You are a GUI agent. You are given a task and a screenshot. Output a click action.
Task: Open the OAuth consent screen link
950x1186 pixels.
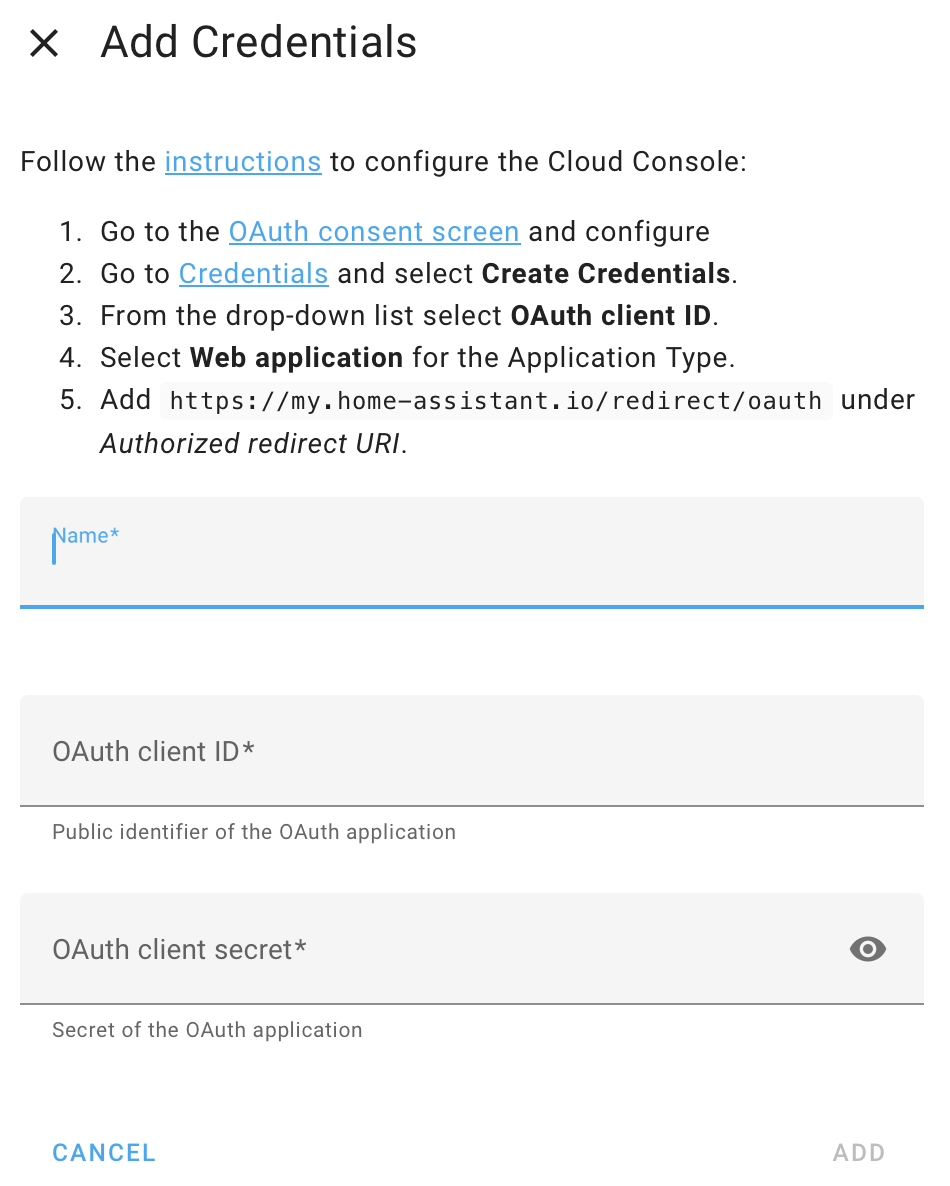(374, 231)
